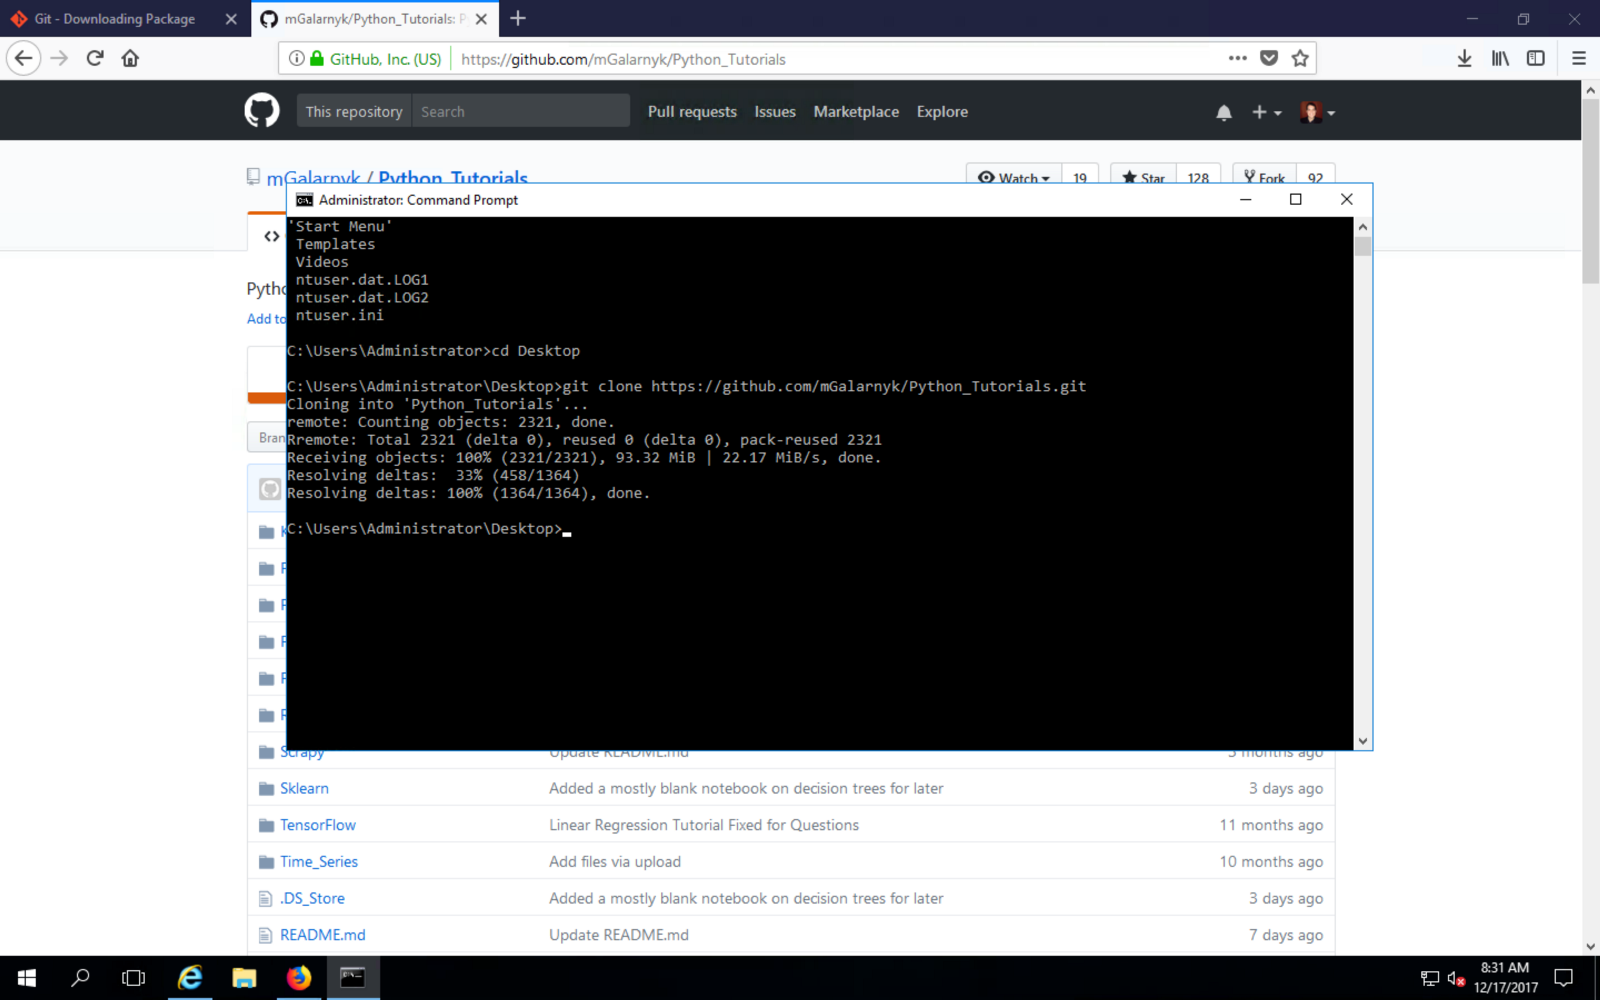Click the Command Prompt scrollbar up arrow
Viewport: 1600px width, 1000px height.
tap(1362, 227)
